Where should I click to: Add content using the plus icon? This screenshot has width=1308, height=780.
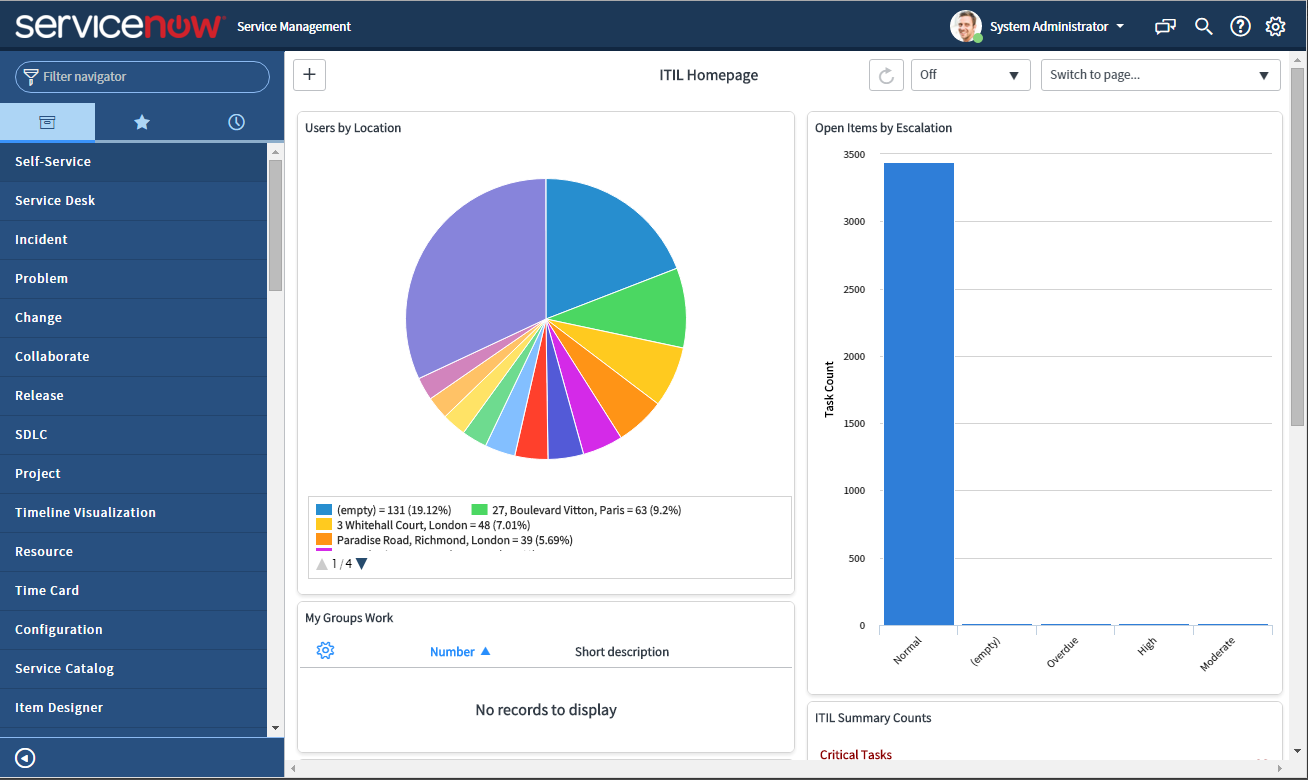309,74
